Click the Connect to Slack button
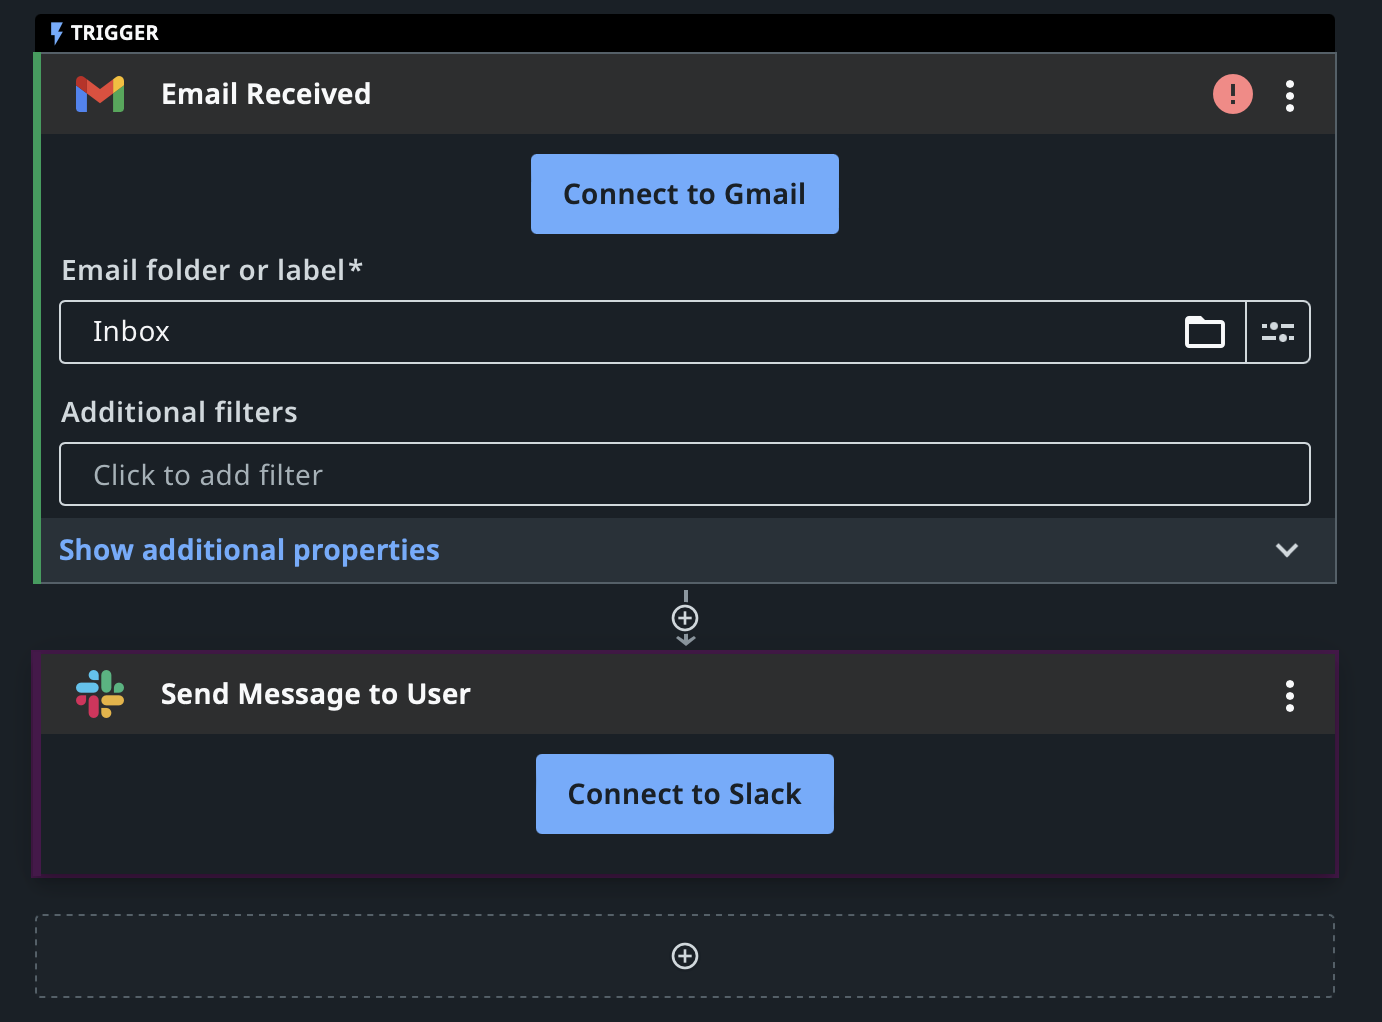Screen dimensions: 1382x1022 tap(685, 794)
